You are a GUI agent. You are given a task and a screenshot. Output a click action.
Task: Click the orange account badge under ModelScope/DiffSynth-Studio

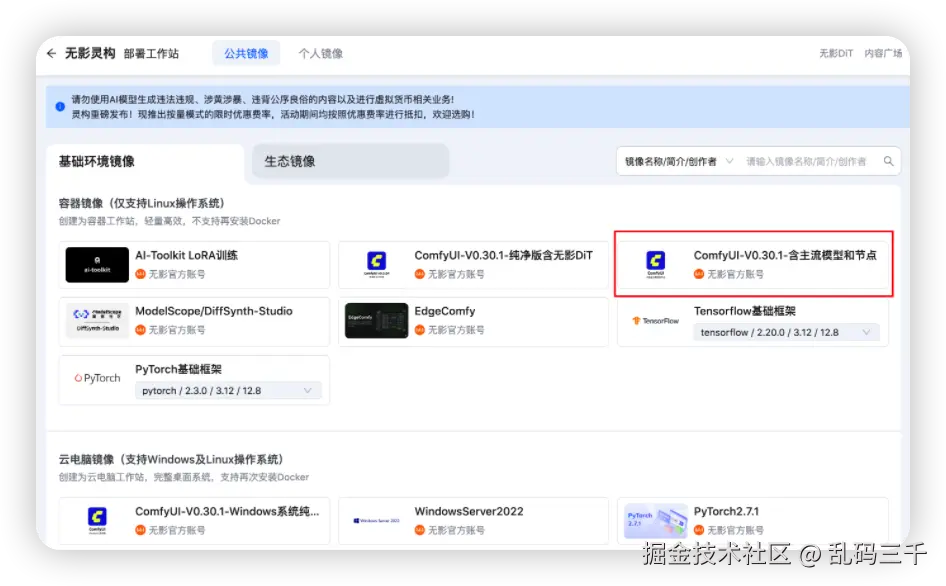pyautogui.click(x=141, y=330)
